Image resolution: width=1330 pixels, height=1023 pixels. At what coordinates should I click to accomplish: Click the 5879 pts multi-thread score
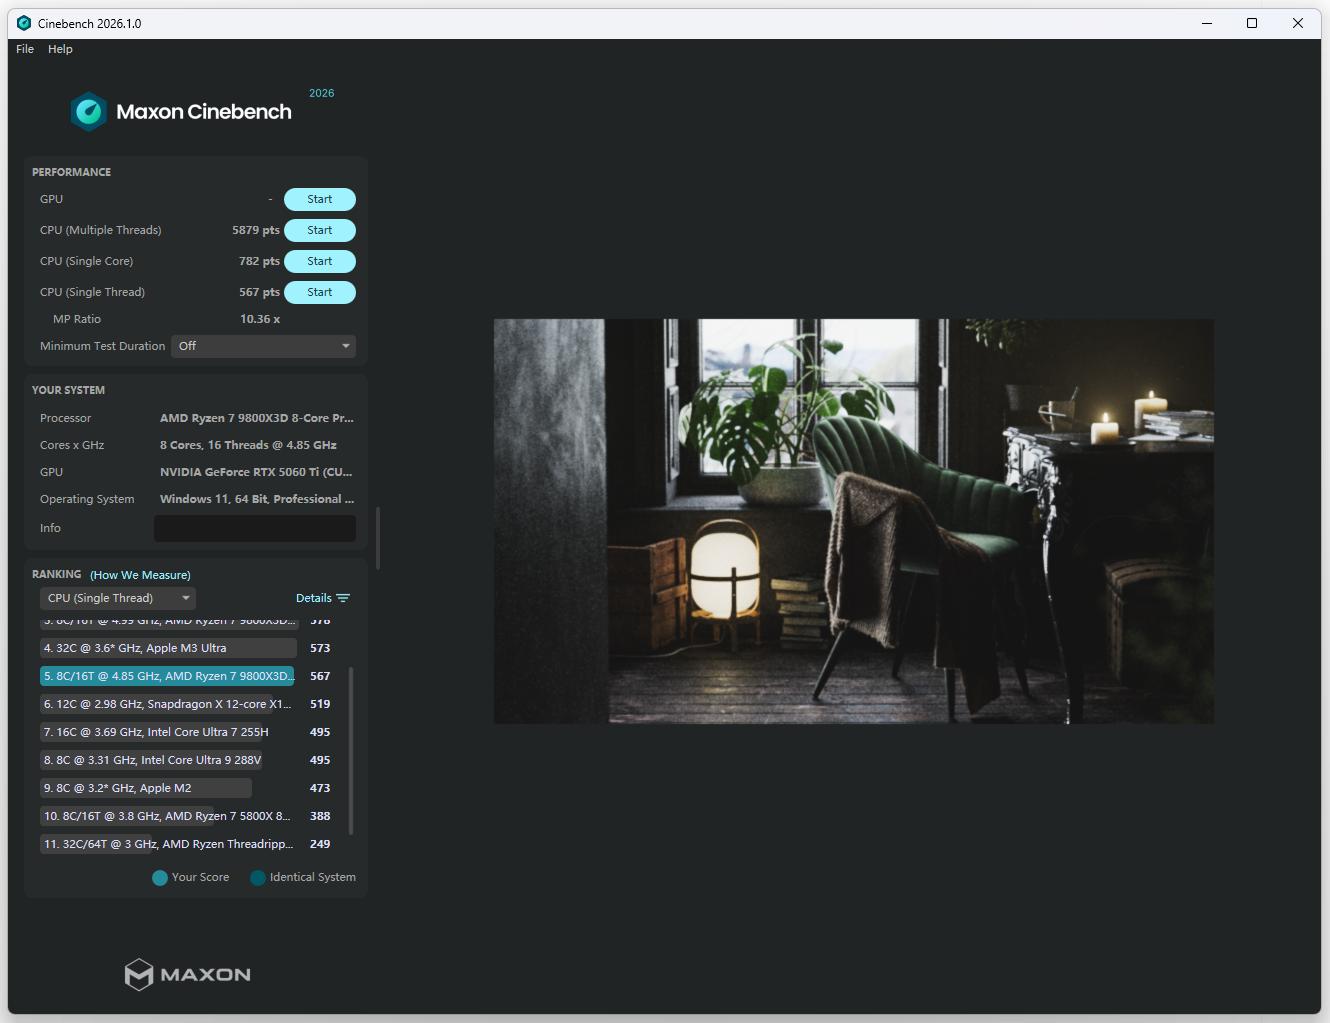[x=256, y=230]
